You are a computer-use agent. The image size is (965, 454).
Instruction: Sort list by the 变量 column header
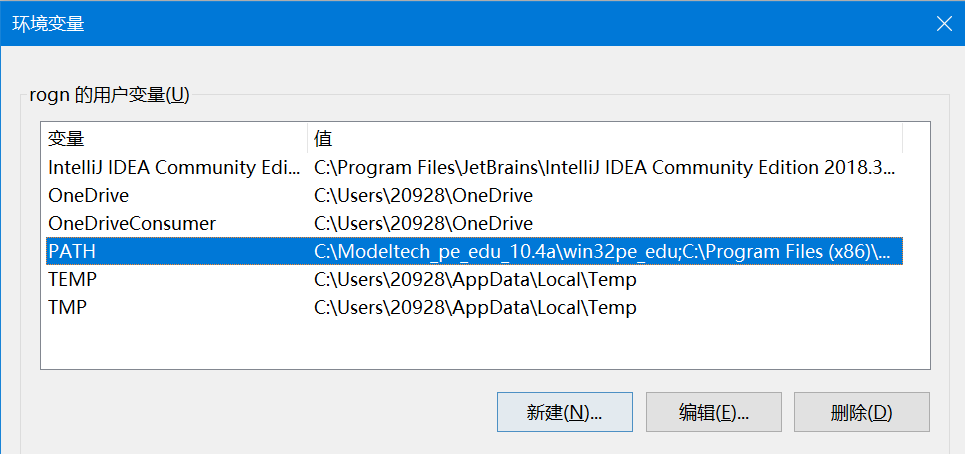point(172,139)
